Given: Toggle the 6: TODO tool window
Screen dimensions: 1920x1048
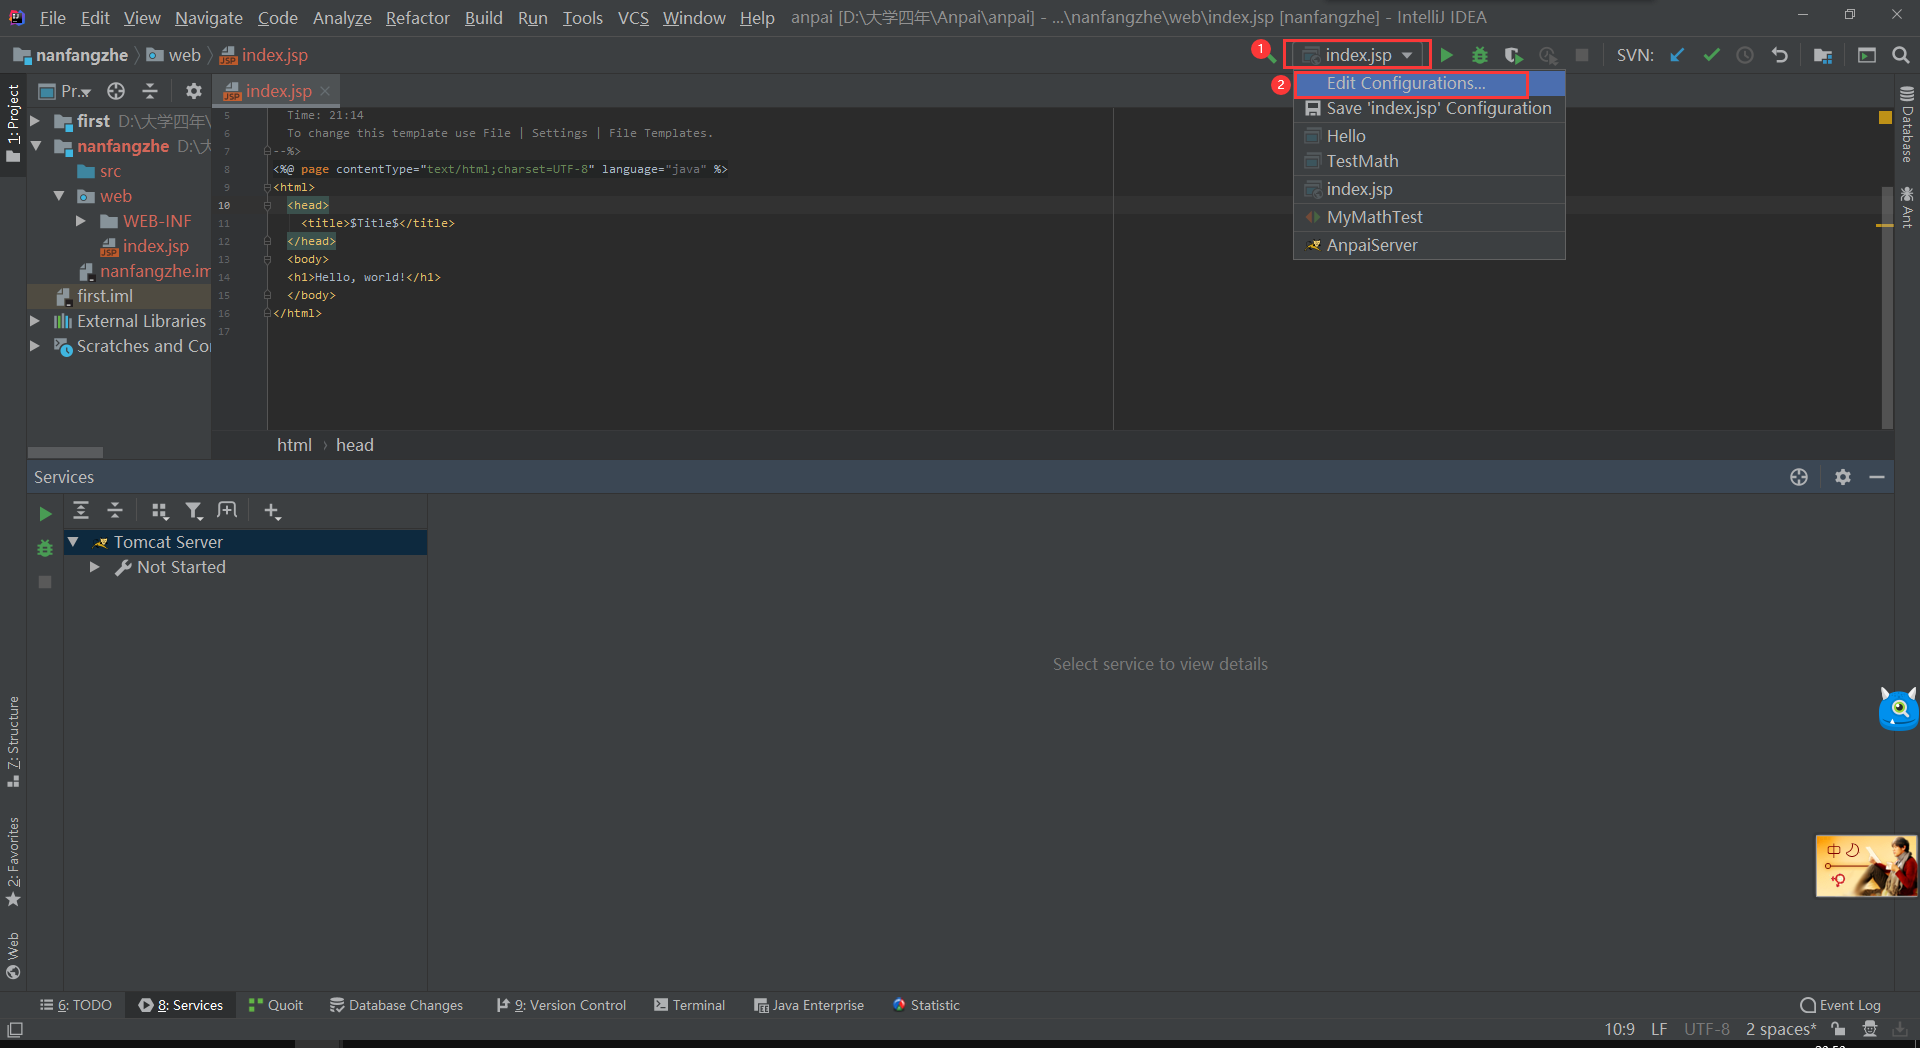Looking at the screenshot, I should click(x=76, y=1005).
